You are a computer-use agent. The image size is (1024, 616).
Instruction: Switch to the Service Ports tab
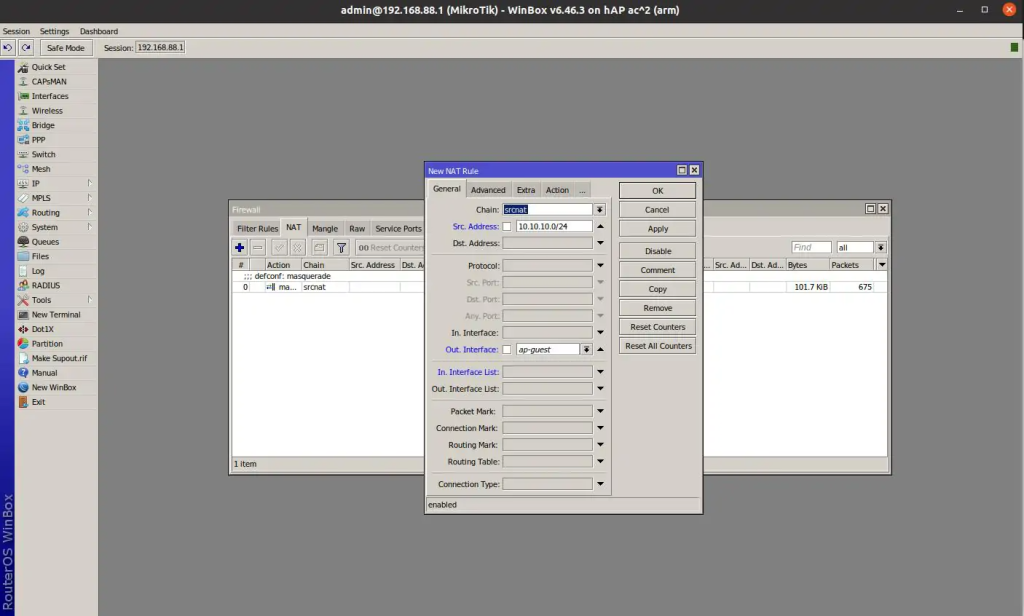398,229
